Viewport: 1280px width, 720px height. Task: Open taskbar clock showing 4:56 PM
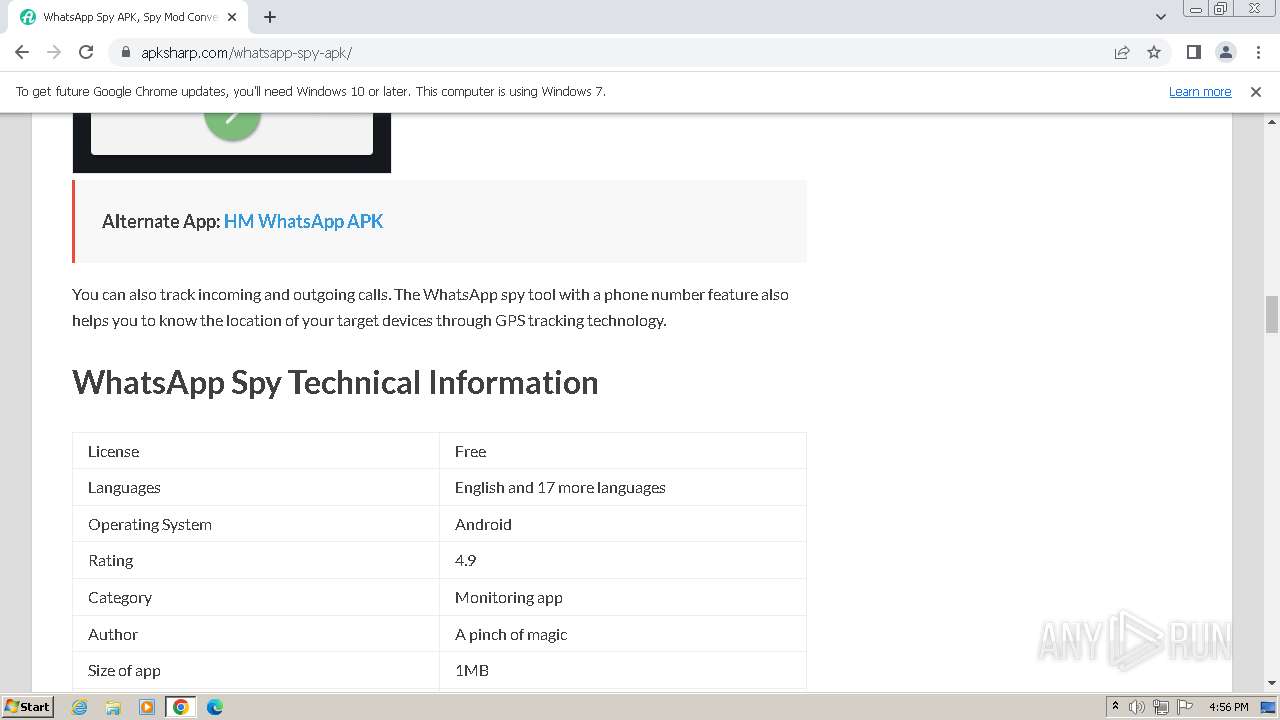1228,707
